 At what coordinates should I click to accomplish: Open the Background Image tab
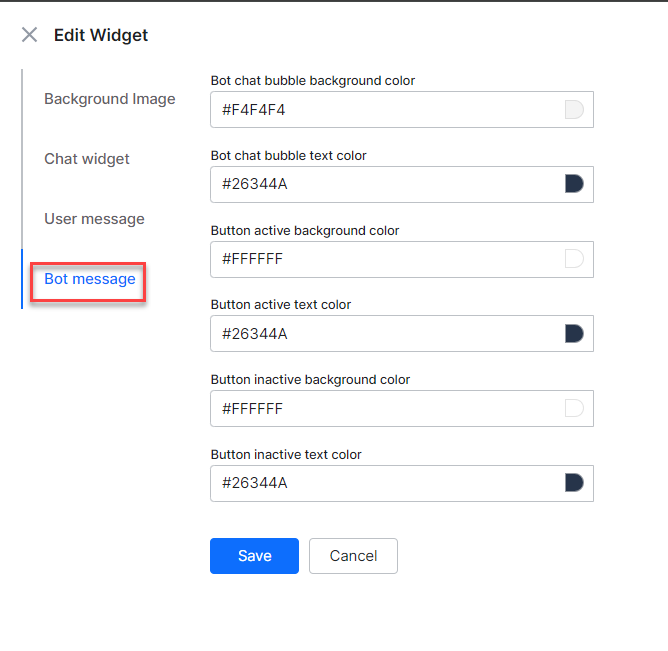[109, 99]
